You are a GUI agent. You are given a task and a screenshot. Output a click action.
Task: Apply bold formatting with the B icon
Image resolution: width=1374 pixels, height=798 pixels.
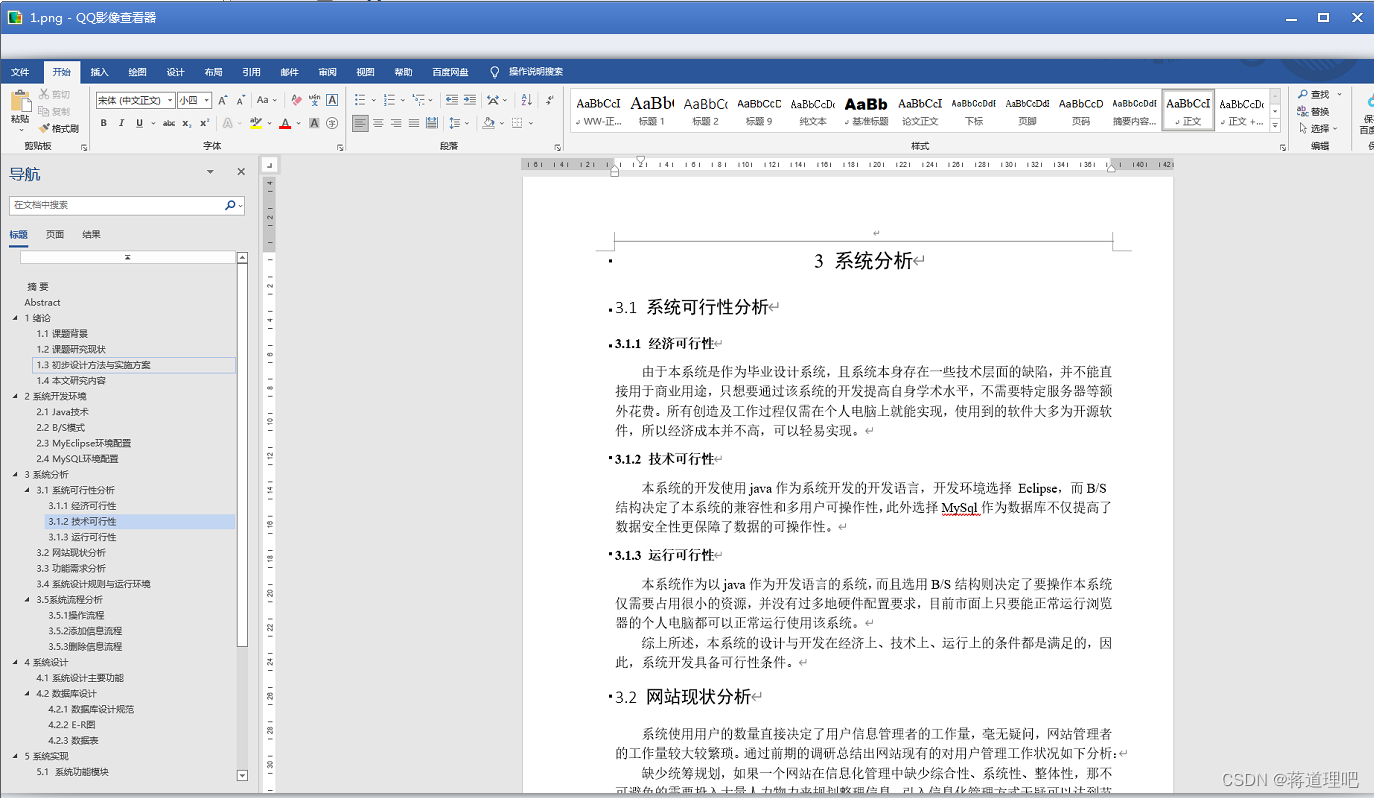(x=103, y=122)
